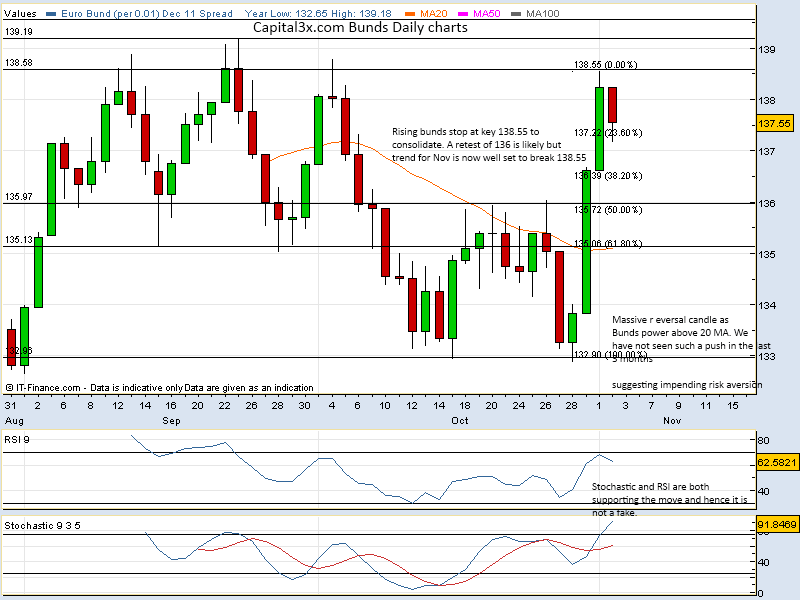This screenshot has height=600, width=800.
Task: Click the Euro Bund blue legend marker
Action: click(x=52, y=14)
